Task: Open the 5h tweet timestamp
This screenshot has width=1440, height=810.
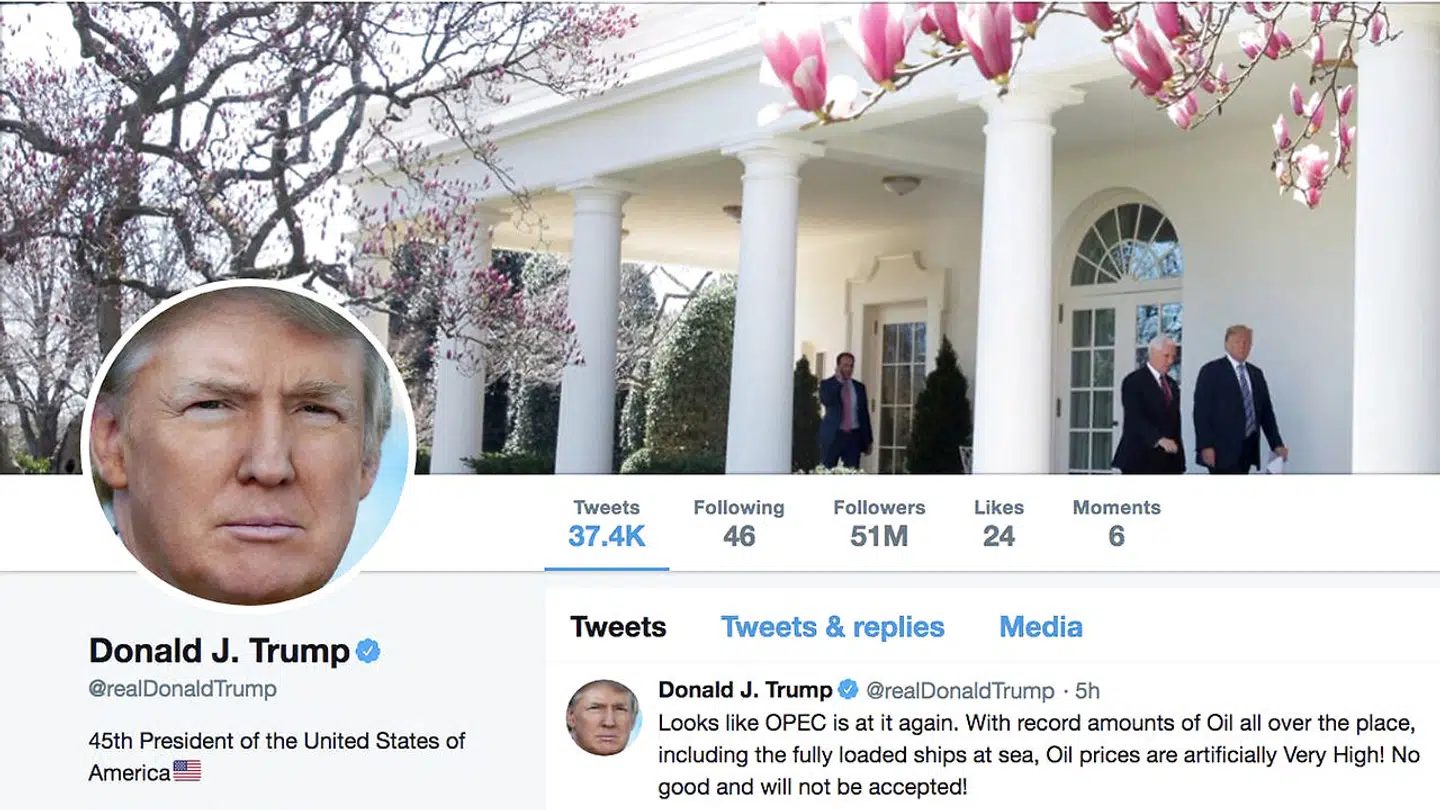Action: [1087, 690]
